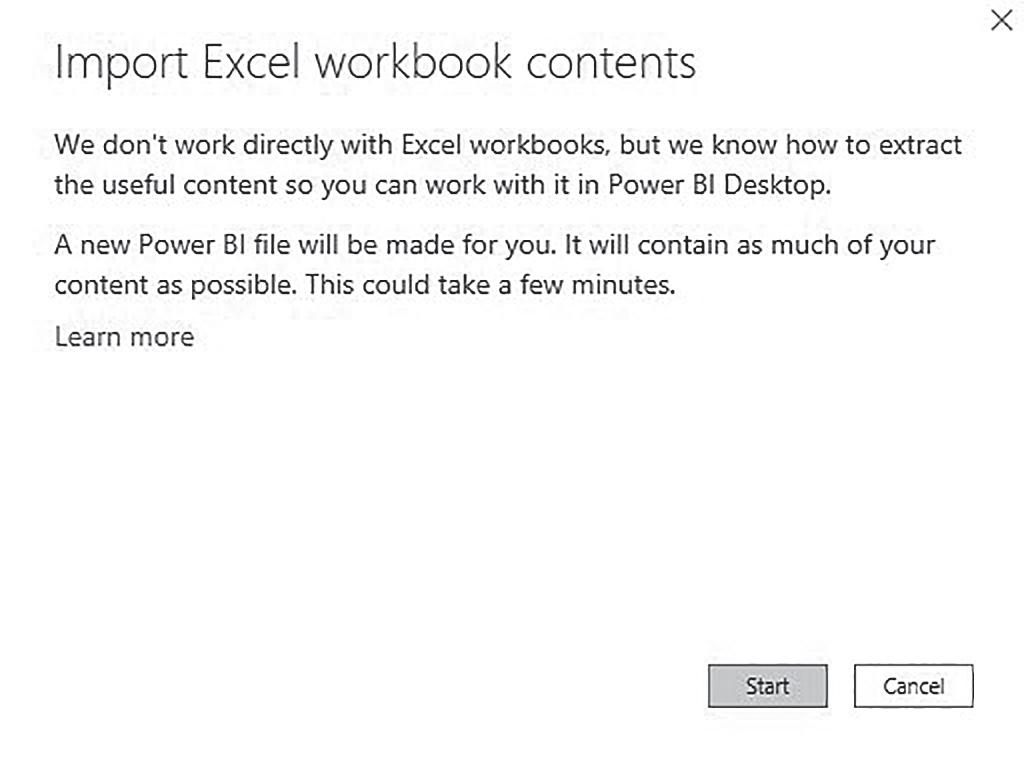Screen dimensions: 1030x764
Task: Click the paragraph starting 'A new Power BI file'
Action: (x=495, y=265)
